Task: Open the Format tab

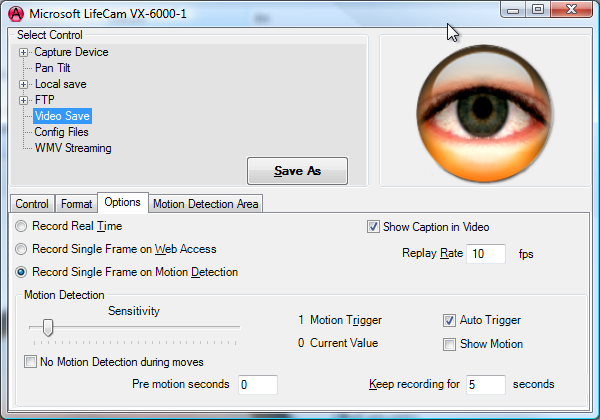Action: (75, 204)
